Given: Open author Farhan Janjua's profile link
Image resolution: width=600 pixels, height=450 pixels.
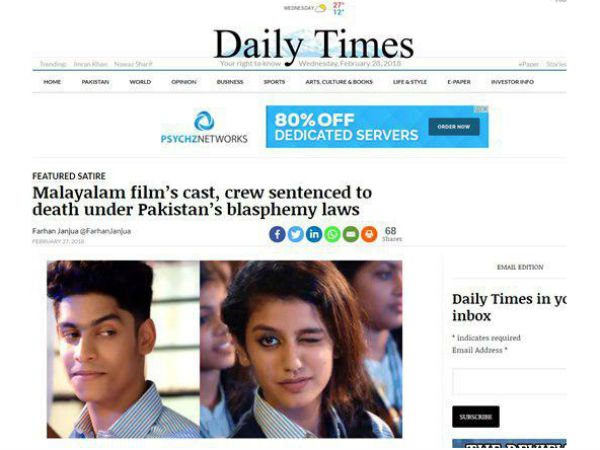Looking at the screenshot, I should click(82, 231).
